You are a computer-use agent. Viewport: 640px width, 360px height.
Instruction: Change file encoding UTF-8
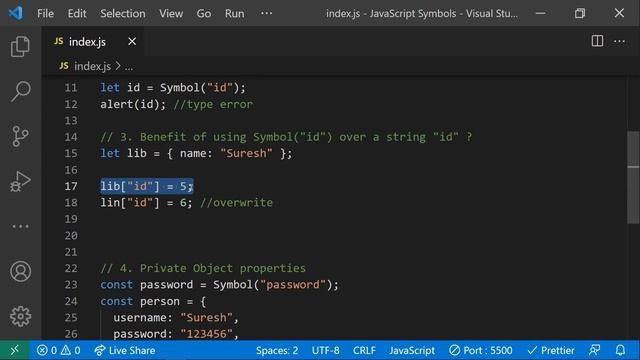pyautogui.click(x=325, y=350)
